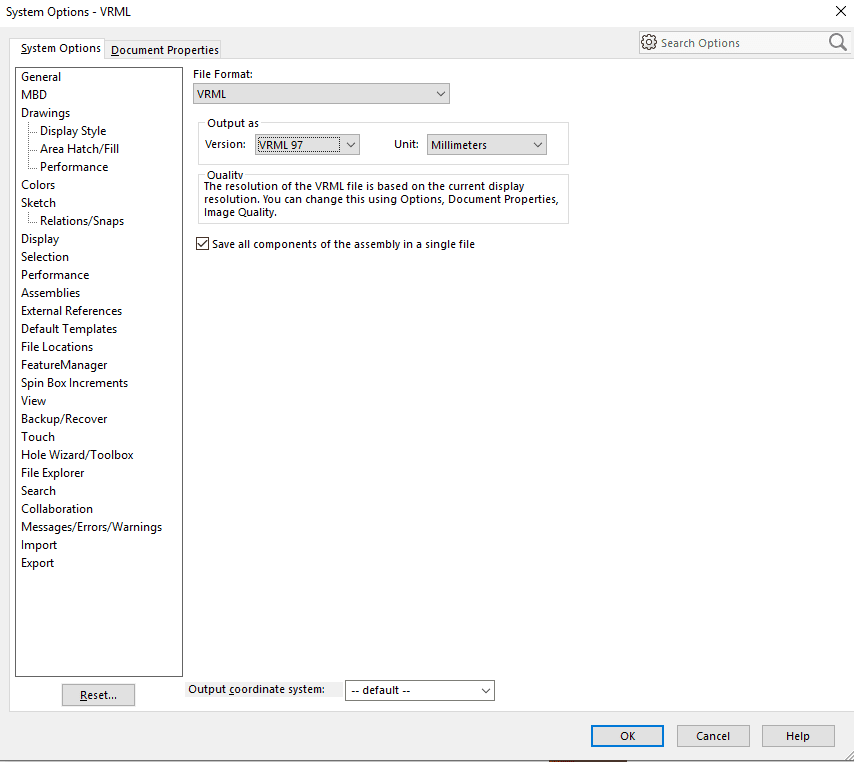Screen dimensions: 854x762
Task: Select File Locations option
Action: click(x=57, y=346)
